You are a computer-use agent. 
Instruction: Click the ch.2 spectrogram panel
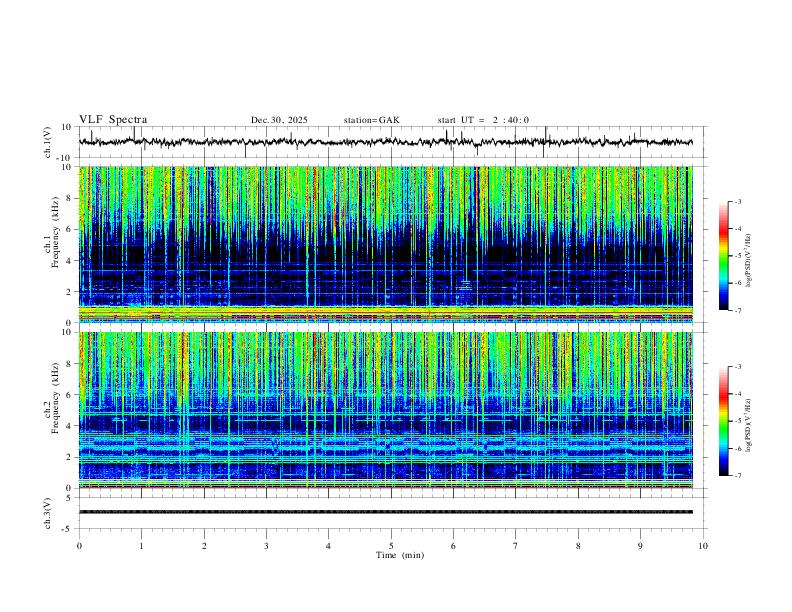click(x=386, y=410)
